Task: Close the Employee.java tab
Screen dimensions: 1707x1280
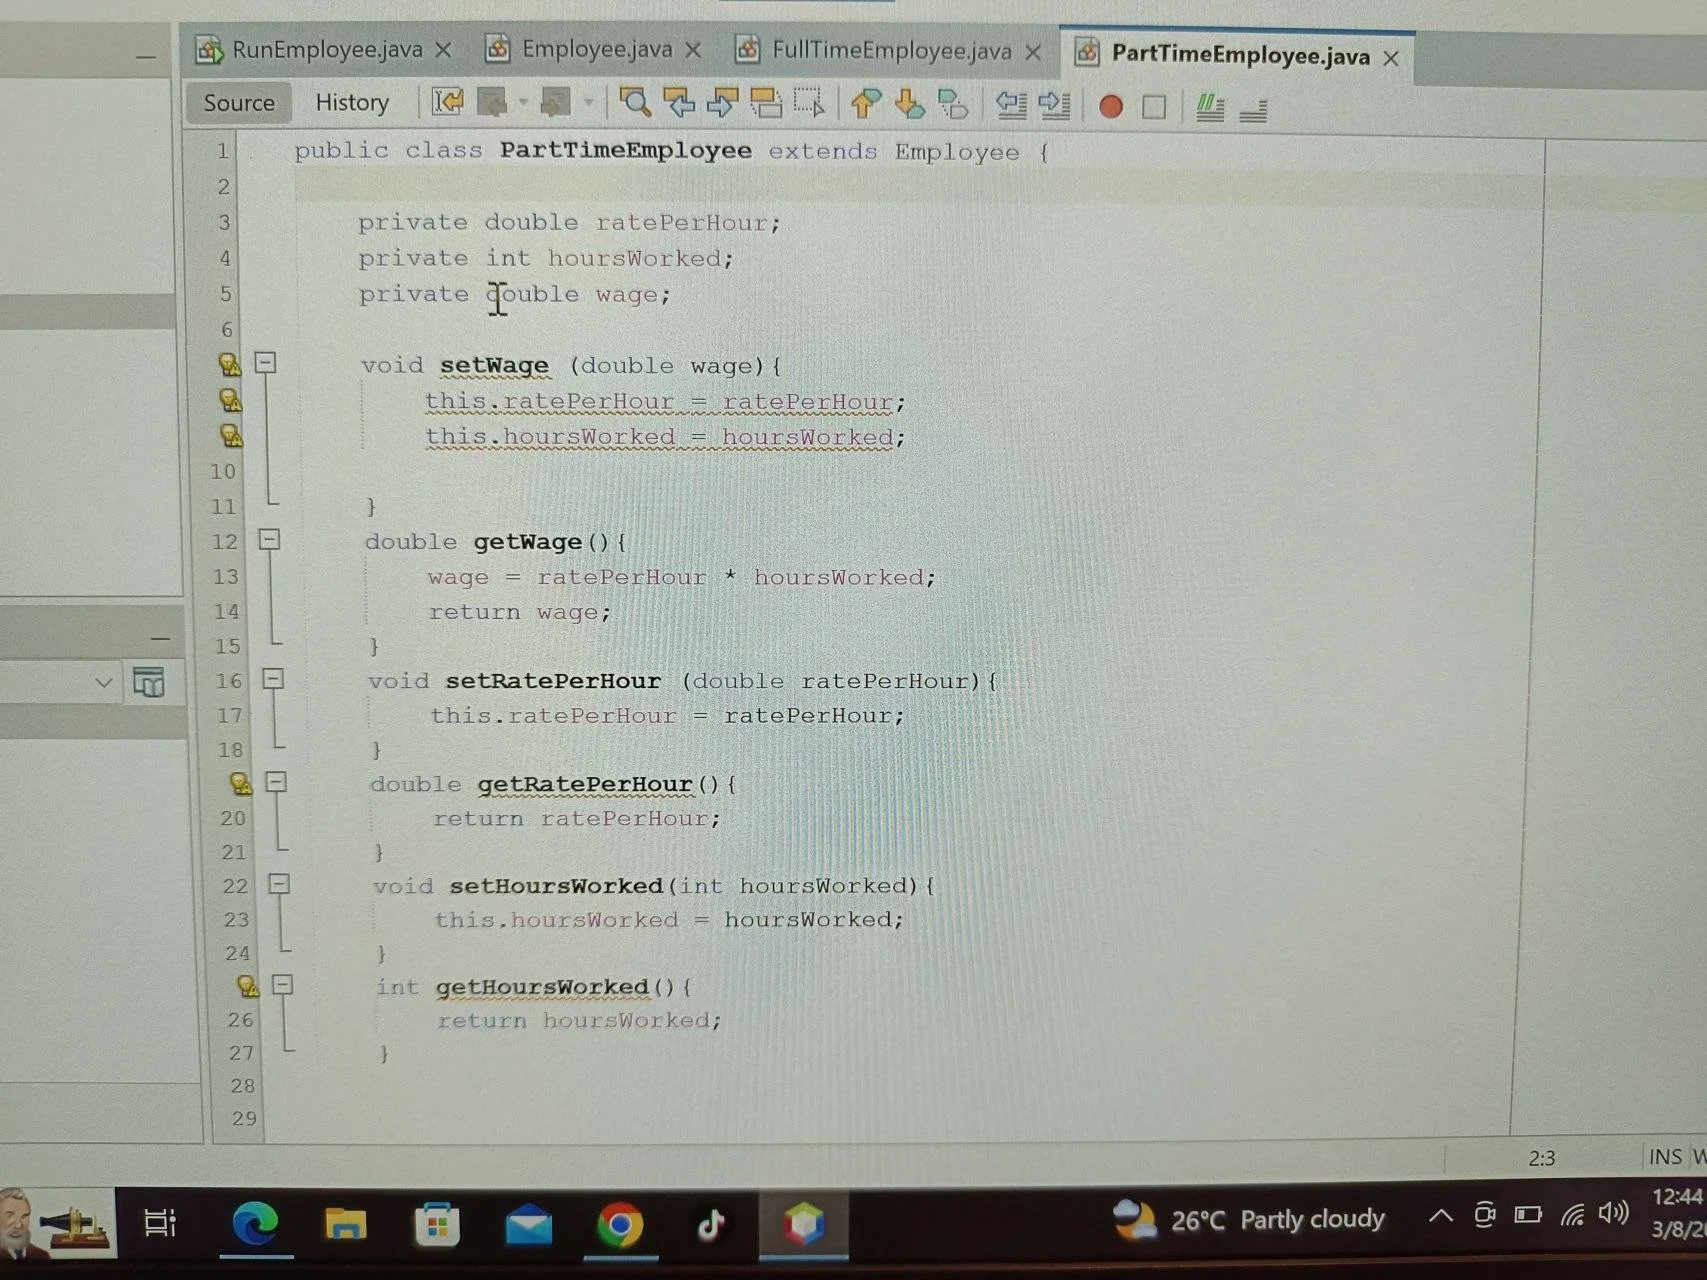Action: tap(693, 50)
